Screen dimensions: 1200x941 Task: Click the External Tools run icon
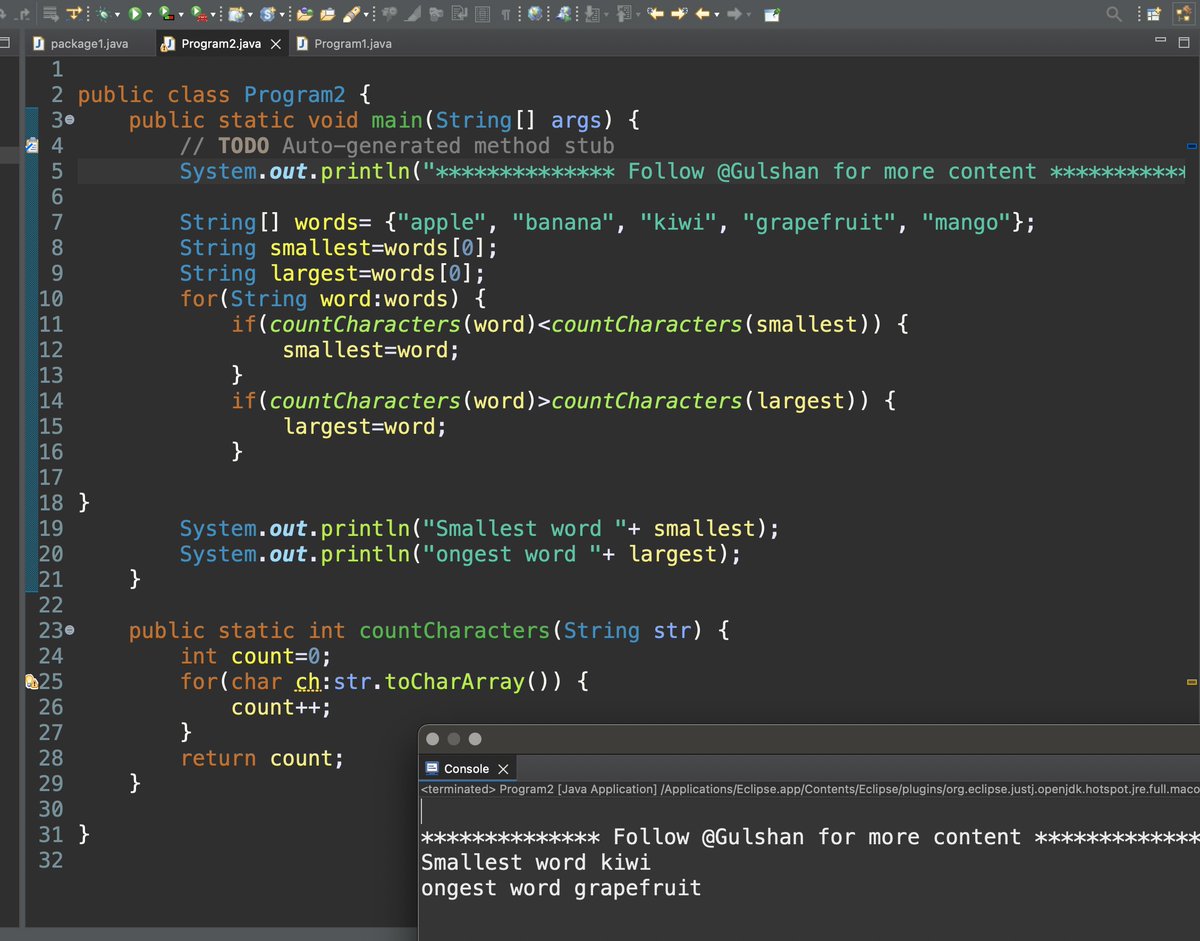(x=198, y=14)
